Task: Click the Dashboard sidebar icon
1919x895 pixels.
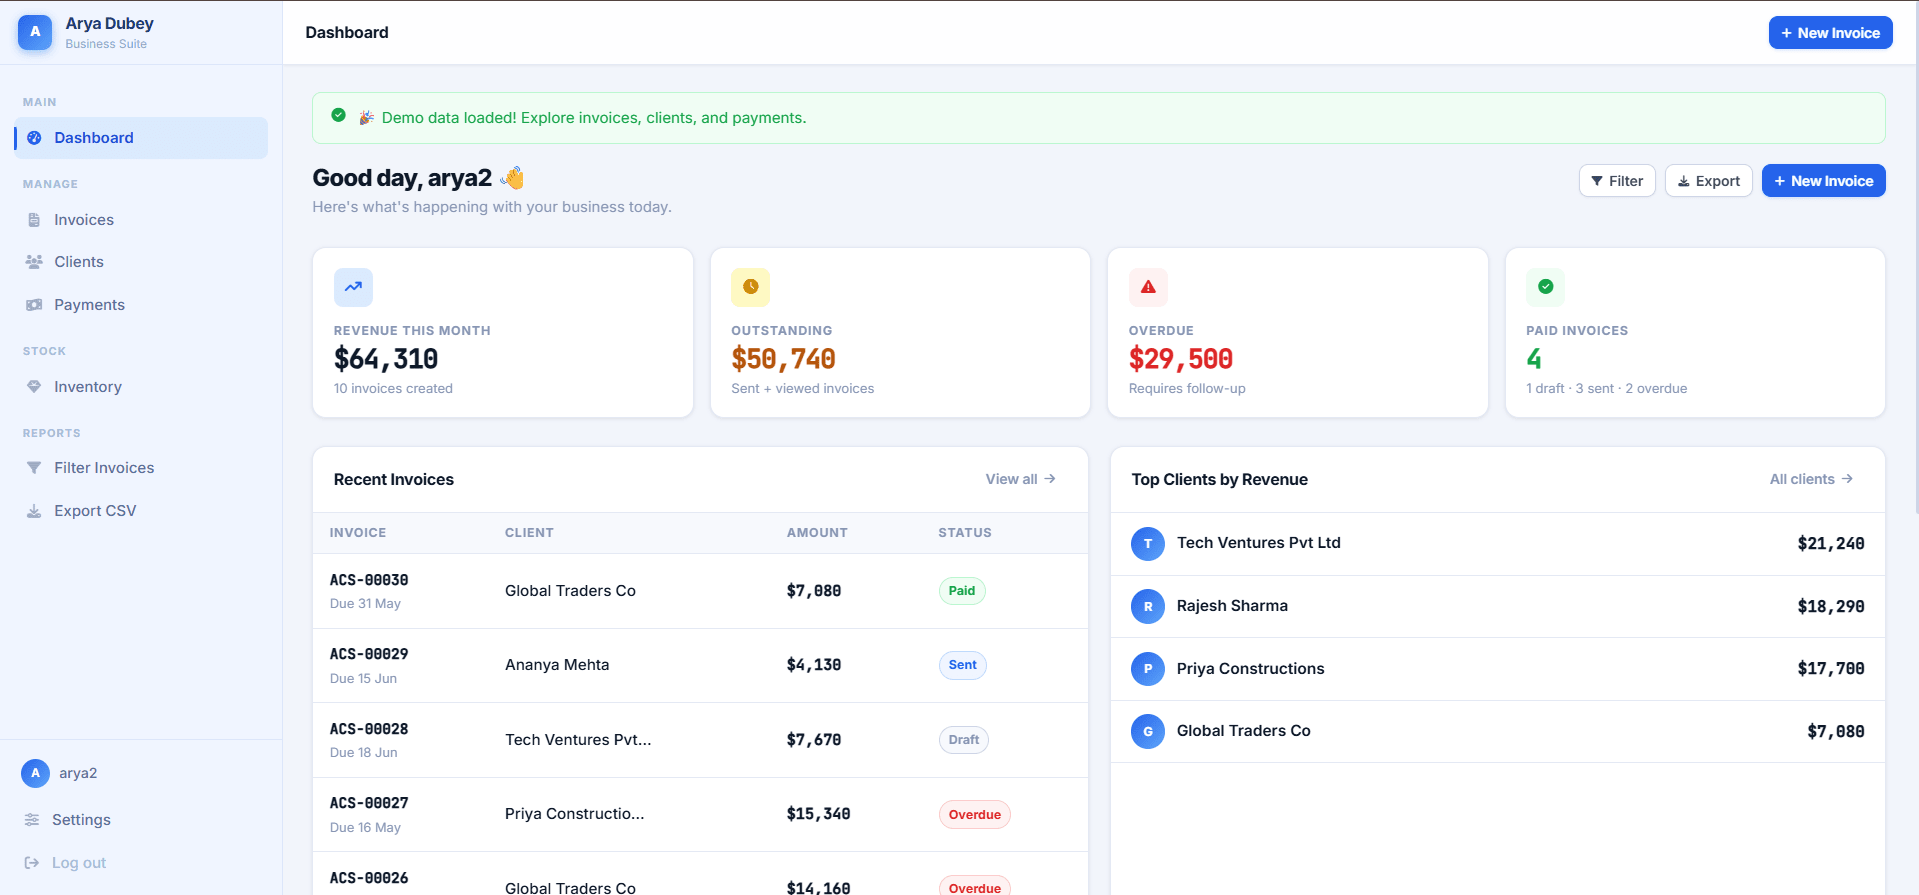Action: pyautogui.click(x=34, y=138)
